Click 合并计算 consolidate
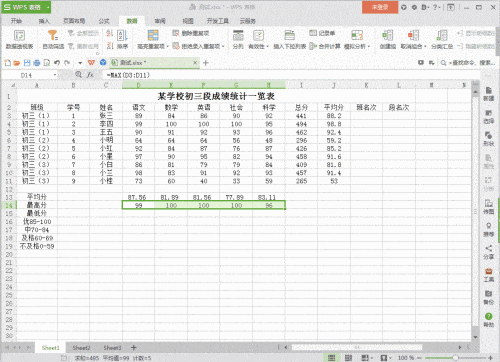Image resolution: width=500 pixels, height=362 pixels. point(325,46)
